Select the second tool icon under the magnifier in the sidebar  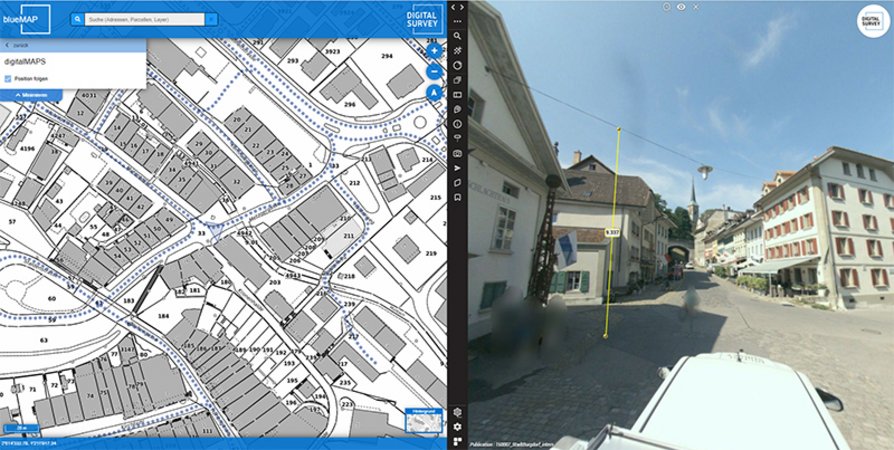(x=457, y=51)
